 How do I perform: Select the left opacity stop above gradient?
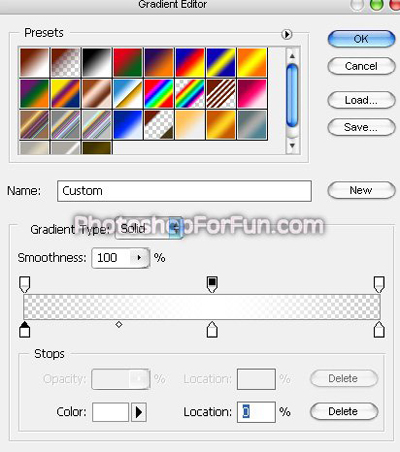[x=25, y=284]
